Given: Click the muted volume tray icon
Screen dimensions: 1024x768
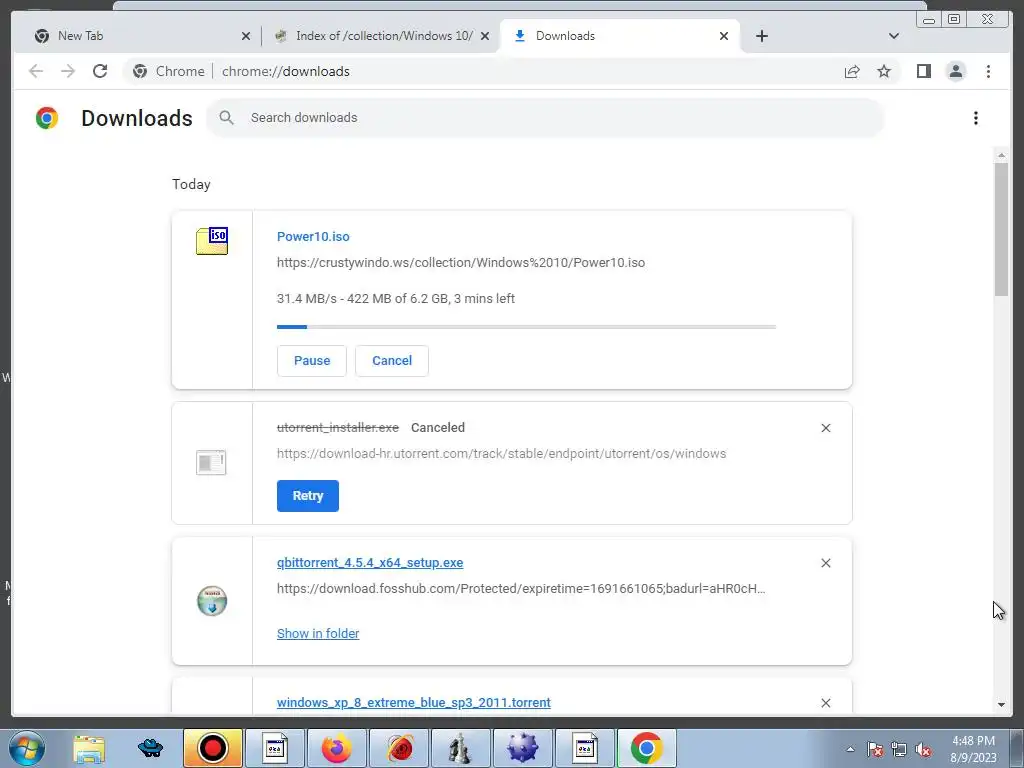Looking at the screenshot, I should [923, 749].
